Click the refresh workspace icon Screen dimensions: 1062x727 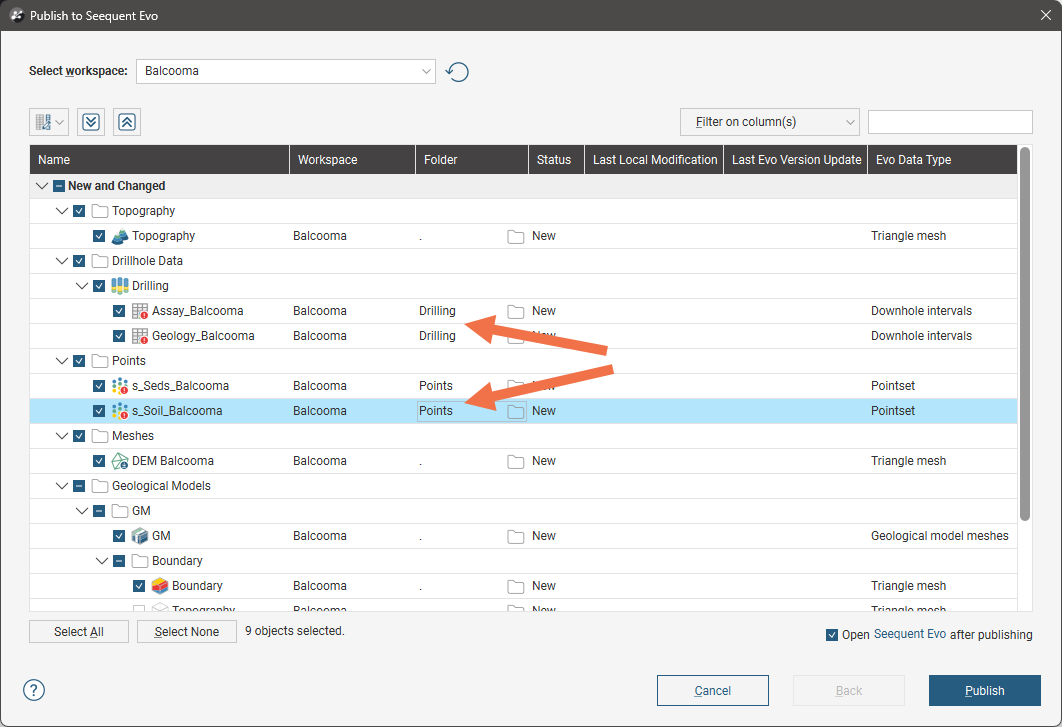tap(457, 72)
